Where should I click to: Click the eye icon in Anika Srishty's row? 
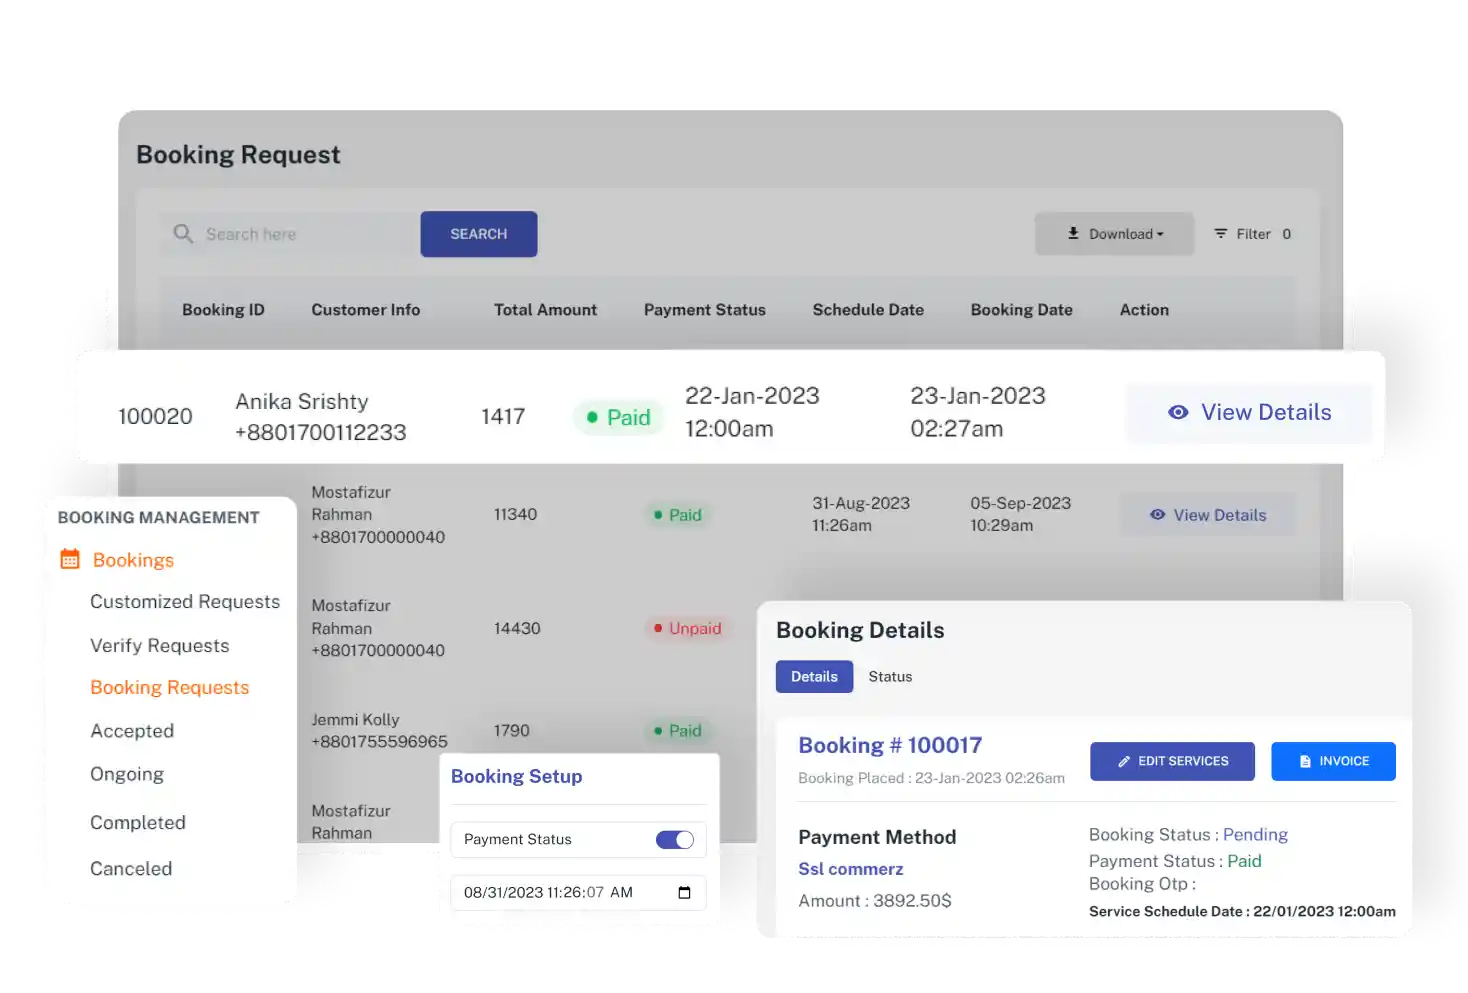(1178, 412)
